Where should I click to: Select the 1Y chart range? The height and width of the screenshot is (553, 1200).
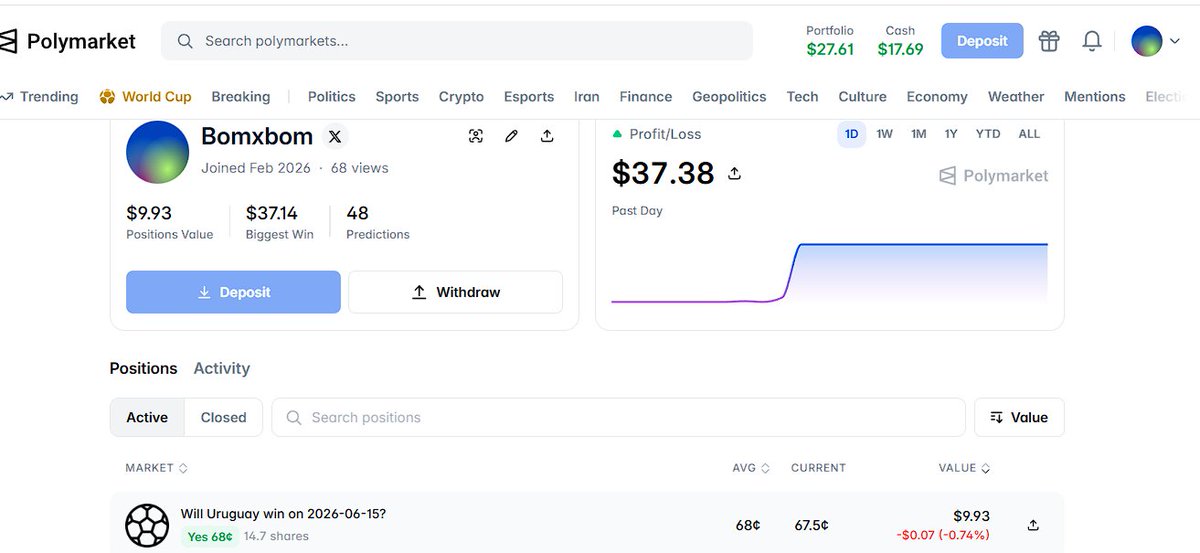(951, 134)
